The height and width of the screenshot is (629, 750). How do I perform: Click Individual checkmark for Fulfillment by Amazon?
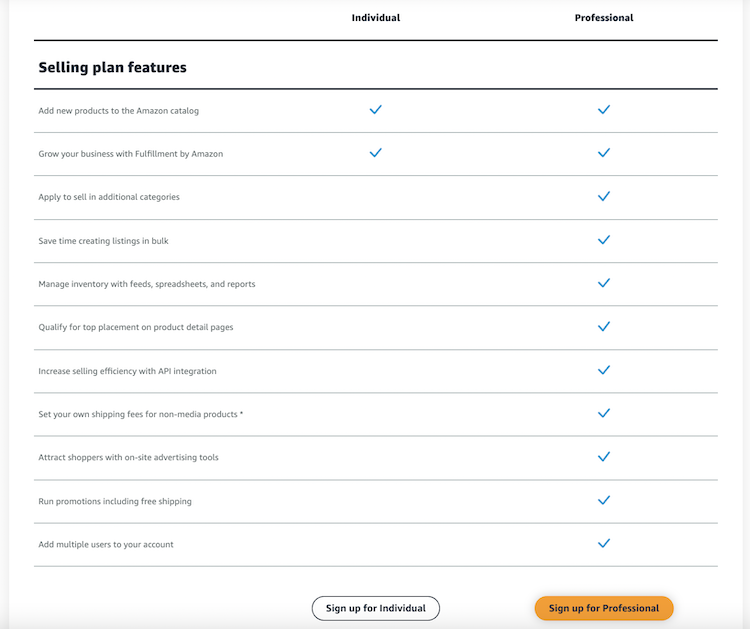pos(375,153)
